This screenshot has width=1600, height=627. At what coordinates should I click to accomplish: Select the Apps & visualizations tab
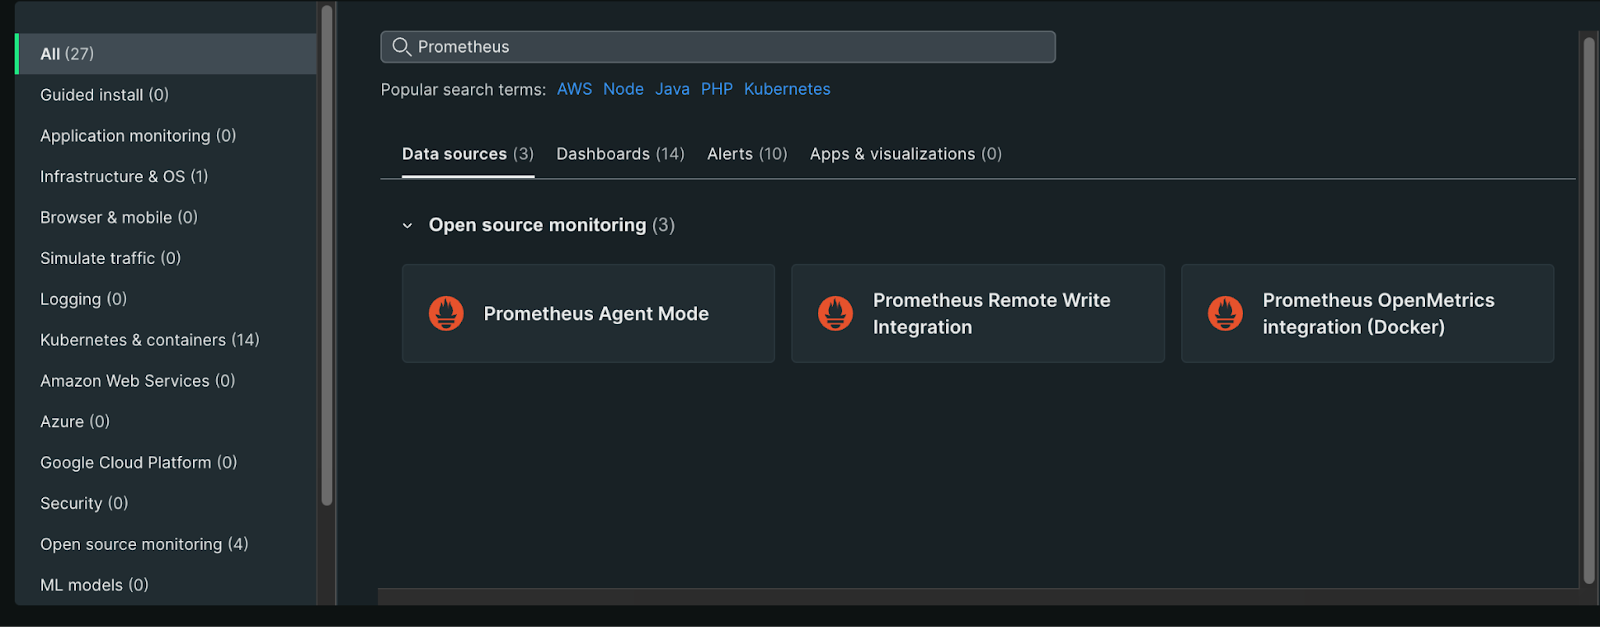[x=905, y=154]
